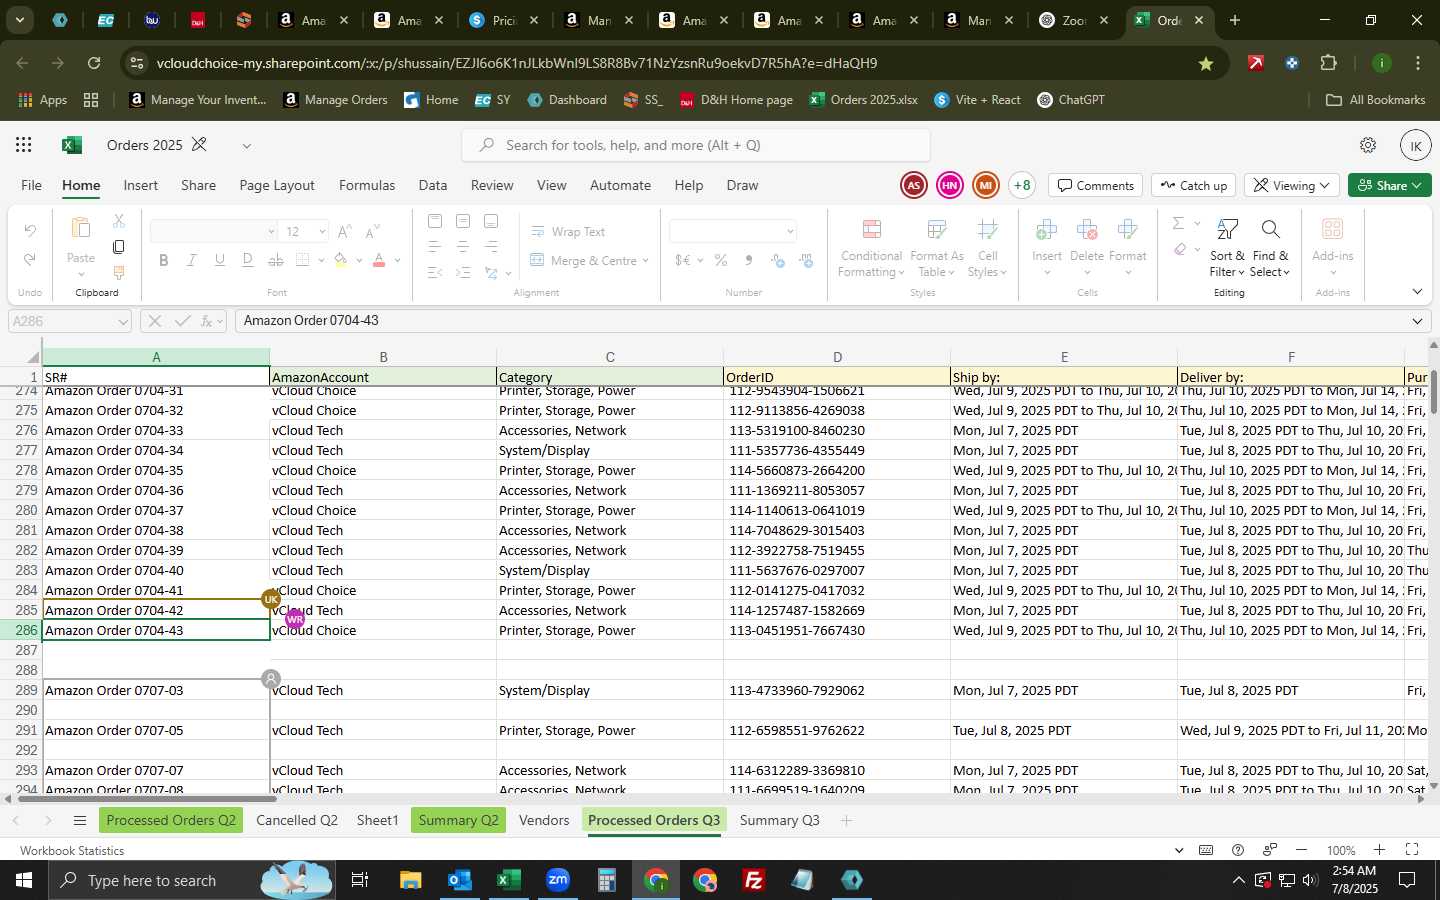The width and height of the screenshot is (1440, 900).
Task: Open the All Sheets list icon
Action: click(80, 821)
